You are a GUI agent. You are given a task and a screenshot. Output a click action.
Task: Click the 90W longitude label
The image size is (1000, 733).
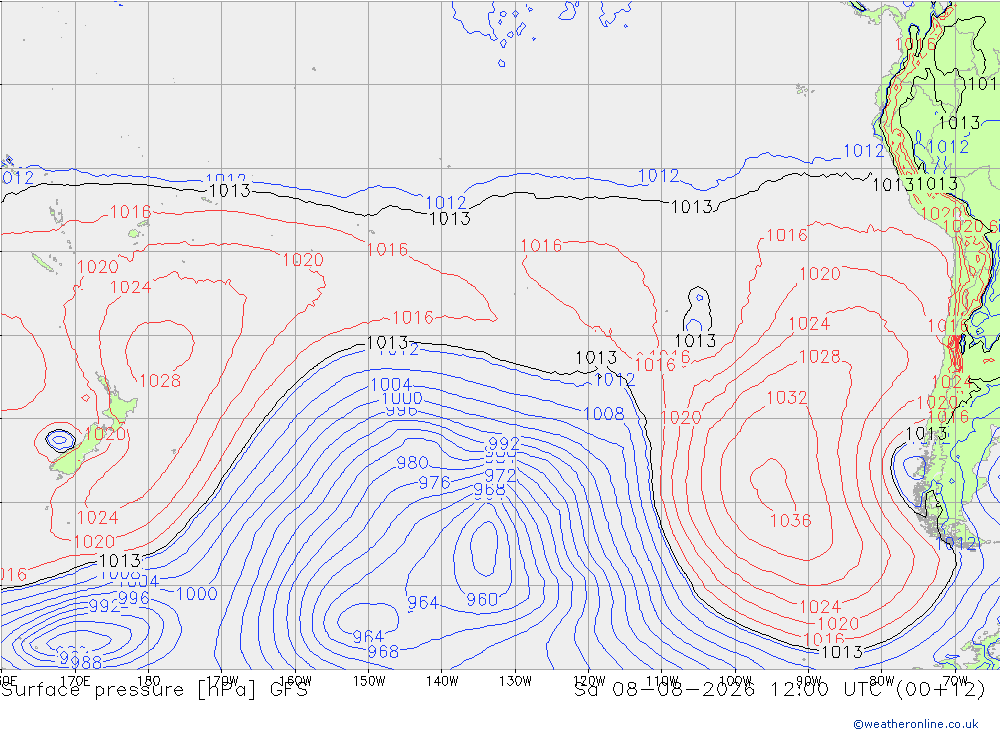click(x=809, y=681)
